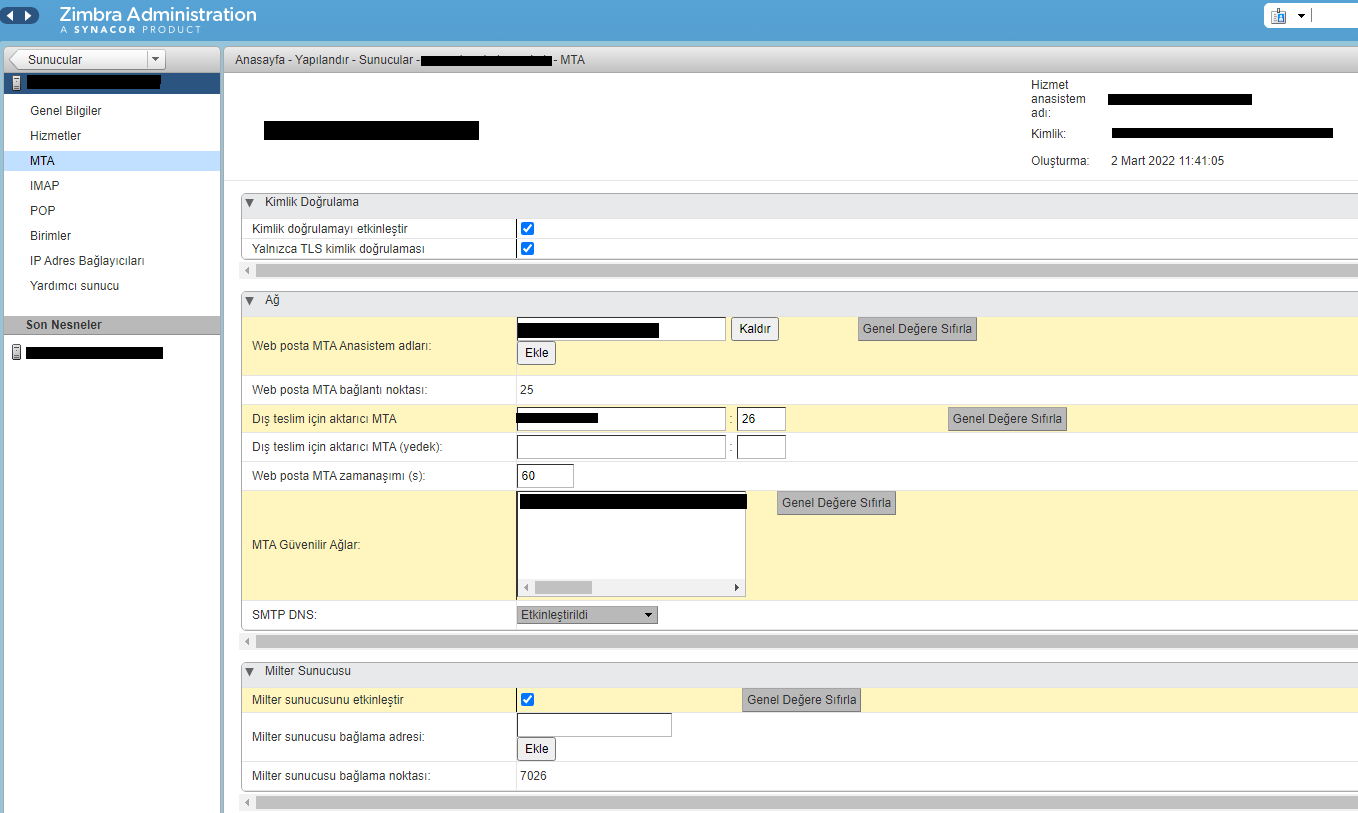
Task: Open the SMTP DNS Etkinleştirildi dropdown
Action: click(x=587, y=615)
